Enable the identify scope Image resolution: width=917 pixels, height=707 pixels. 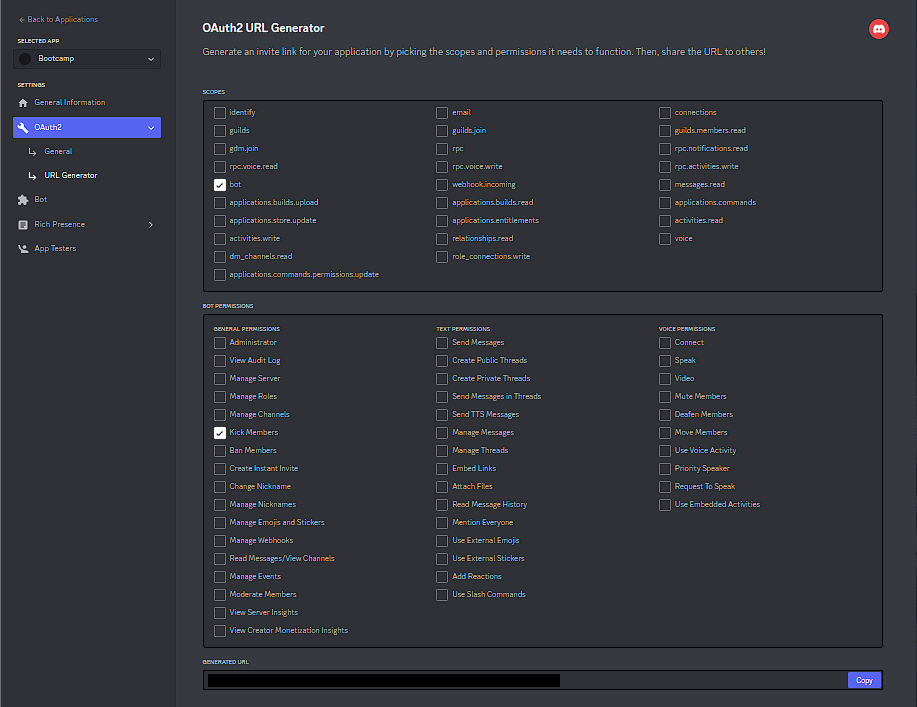[x=220, y=113]
